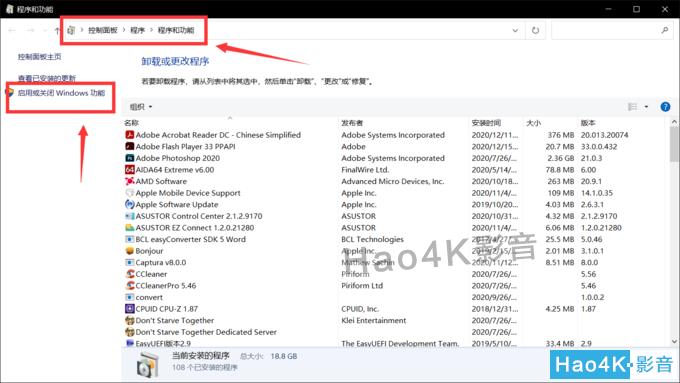This screenshot has width=680, height=383.
Task: Sort by the 安装时间 column header
Action: pyautogui.click(x=486, y=123)
